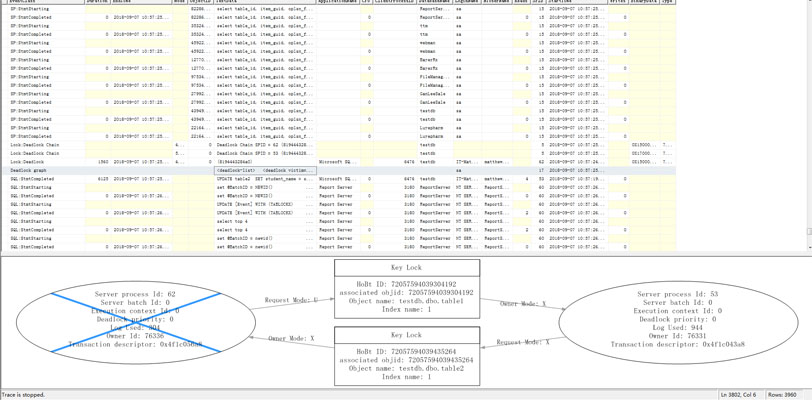
Task: Click Transaction descriptor: 0x4f1c043a8 text
Action: click(x=678, y=344)
